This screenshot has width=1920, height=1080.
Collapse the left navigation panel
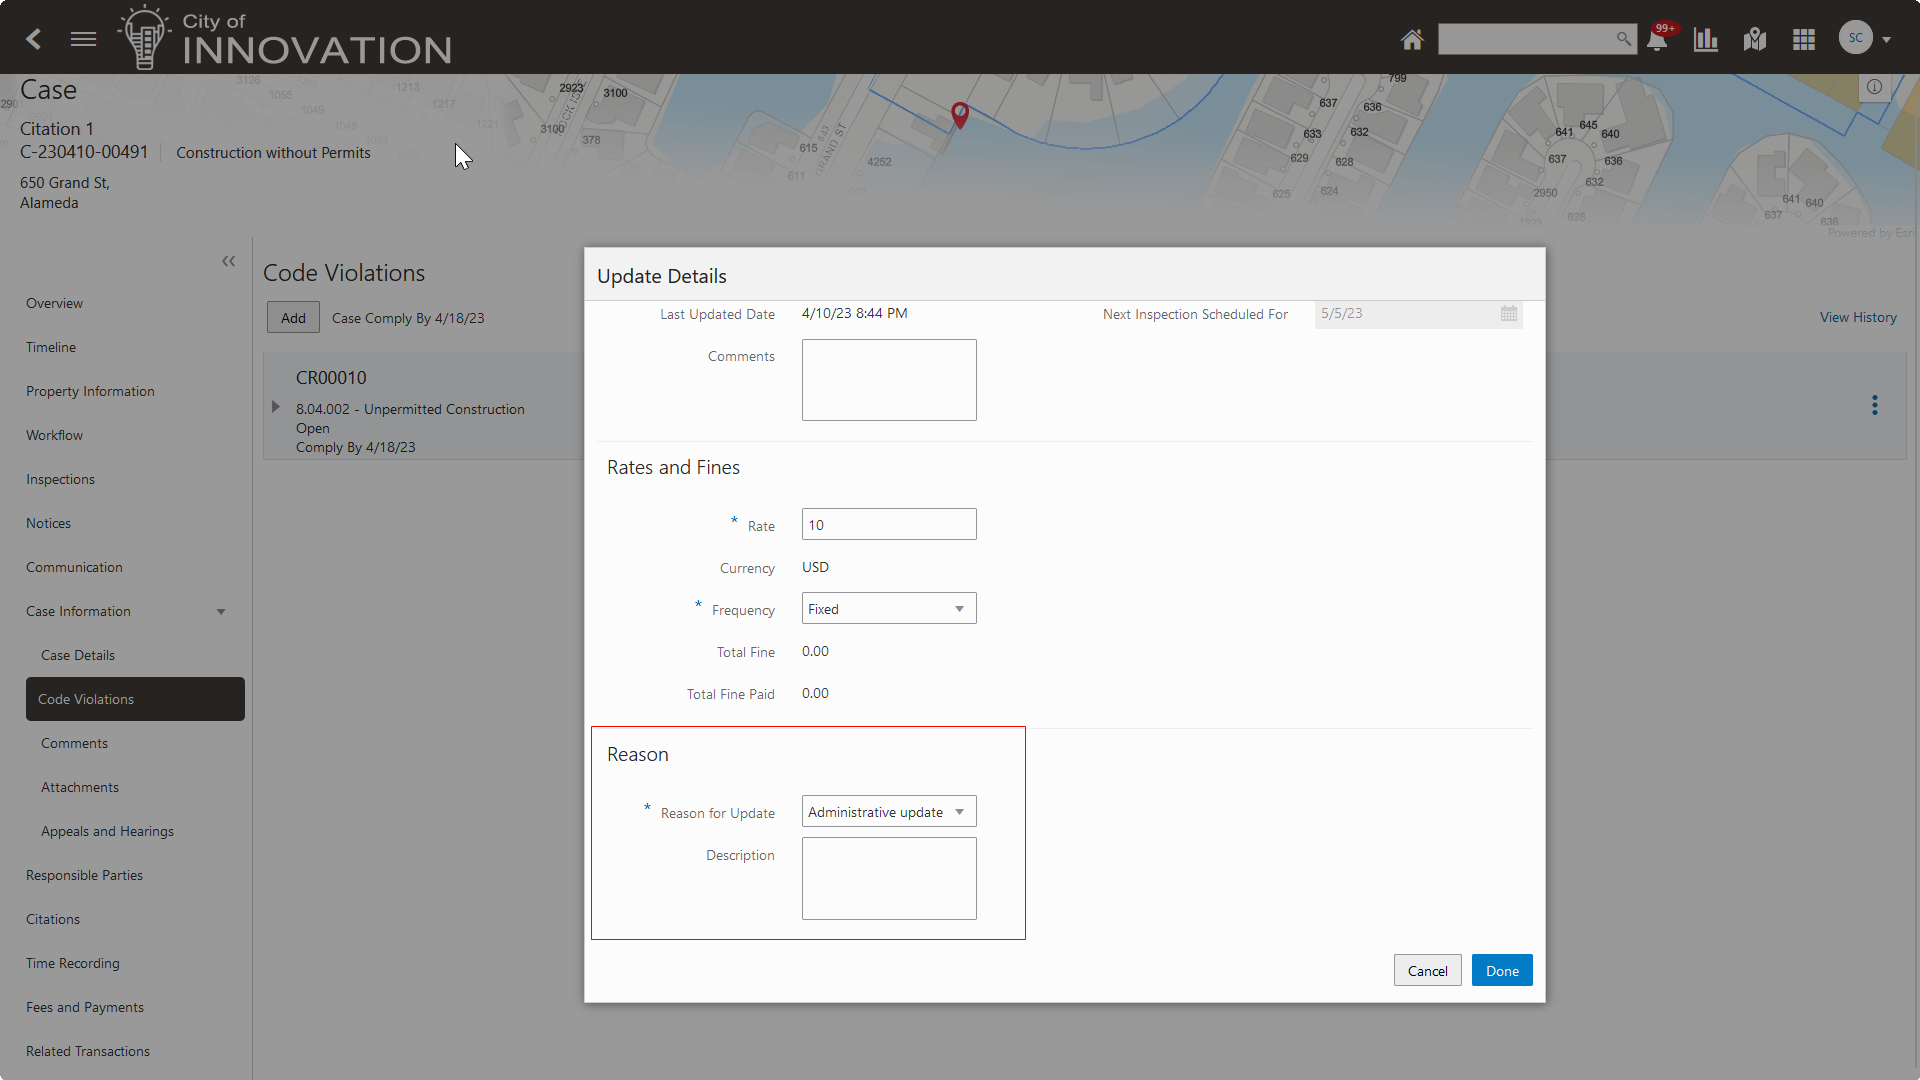tap(228, 261)
